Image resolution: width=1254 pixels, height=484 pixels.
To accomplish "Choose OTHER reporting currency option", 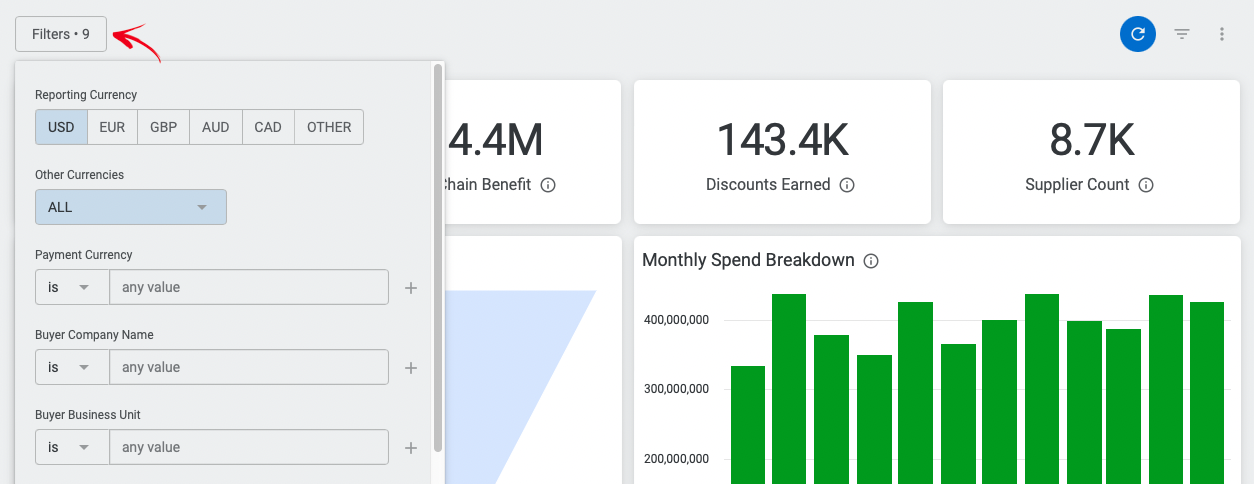I will click(x=329, y=127).
